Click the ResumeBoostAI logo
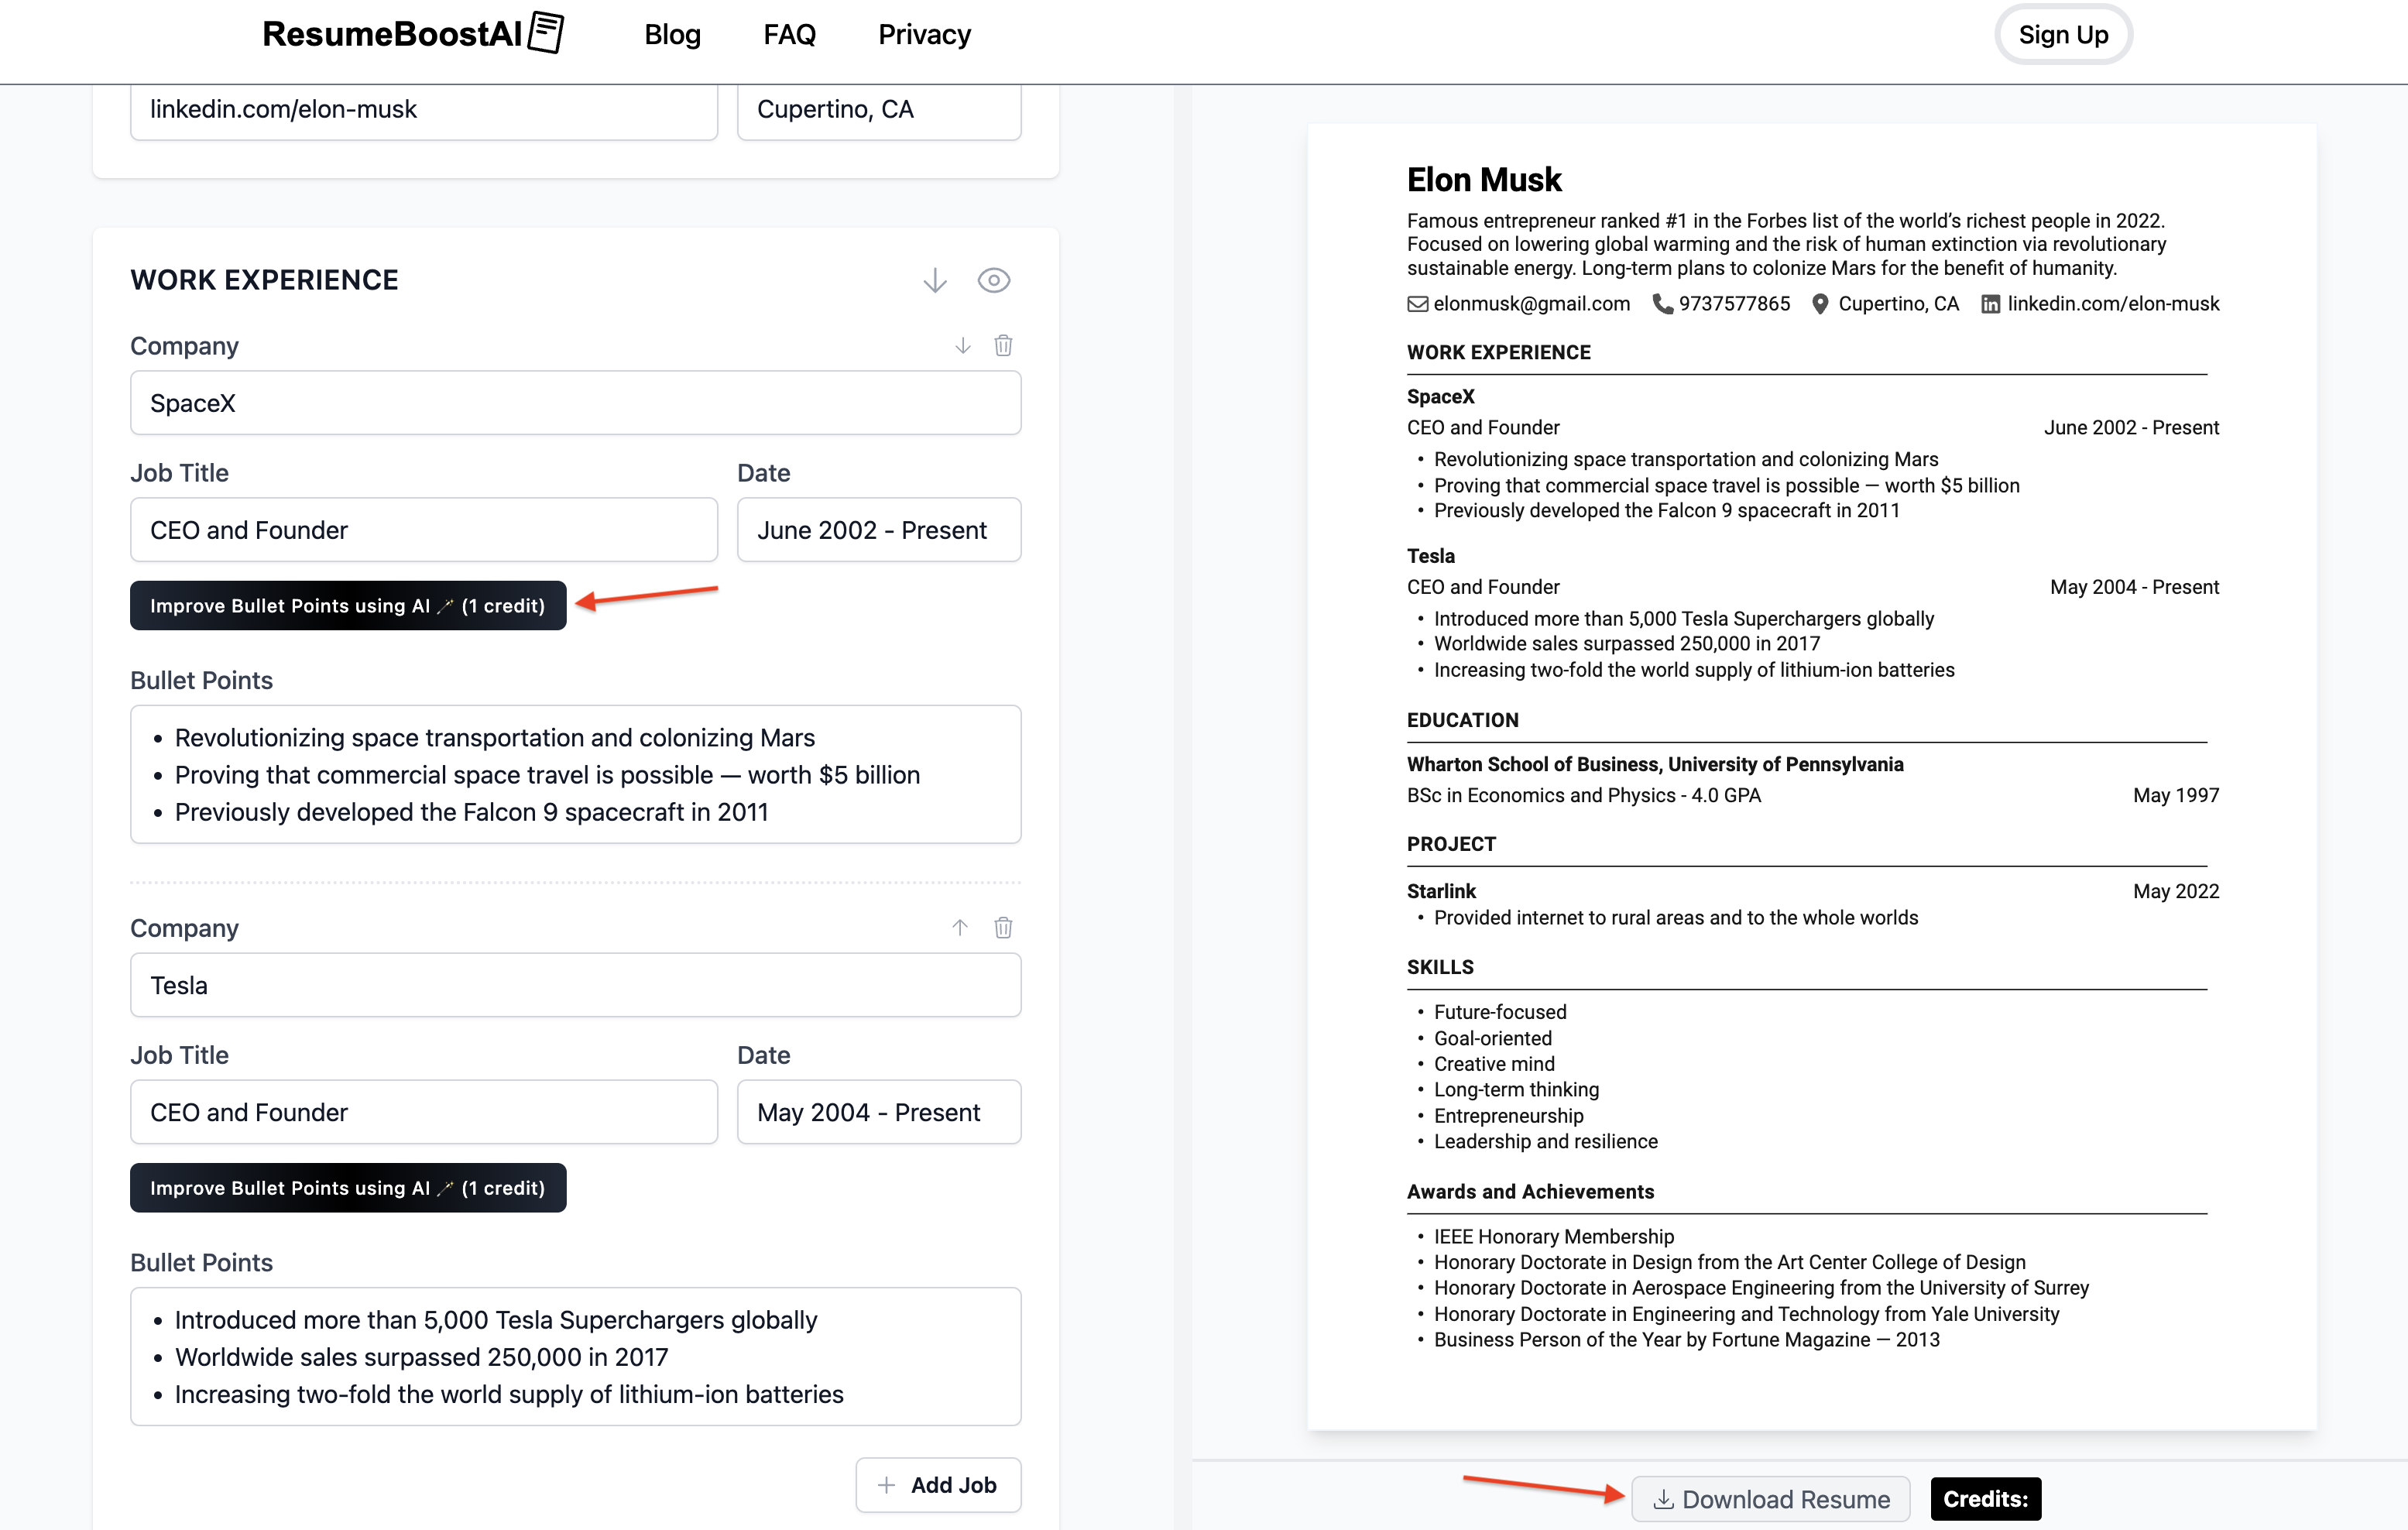The width and height of the screenshot is (2408, 1530). [412, 34]
